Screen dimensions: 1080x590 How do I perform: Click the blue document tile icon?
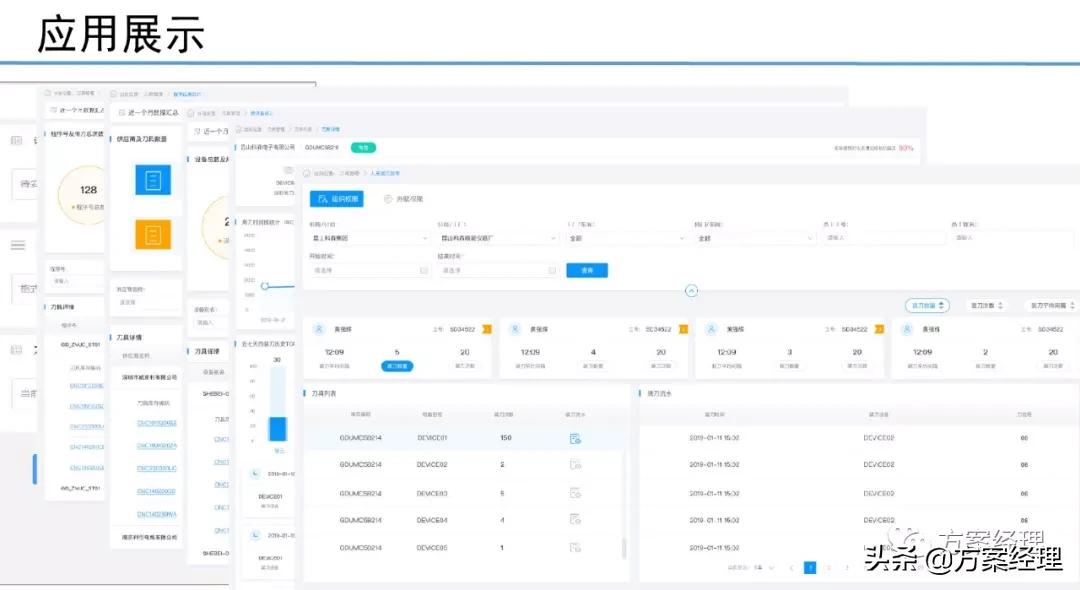pos(153,180)
